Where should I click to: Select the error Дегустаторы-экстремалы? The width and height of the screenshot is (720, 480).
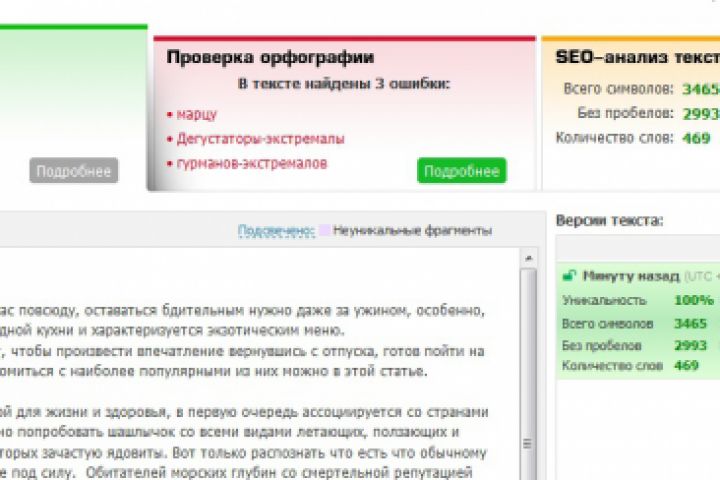(x=260, y=138)
